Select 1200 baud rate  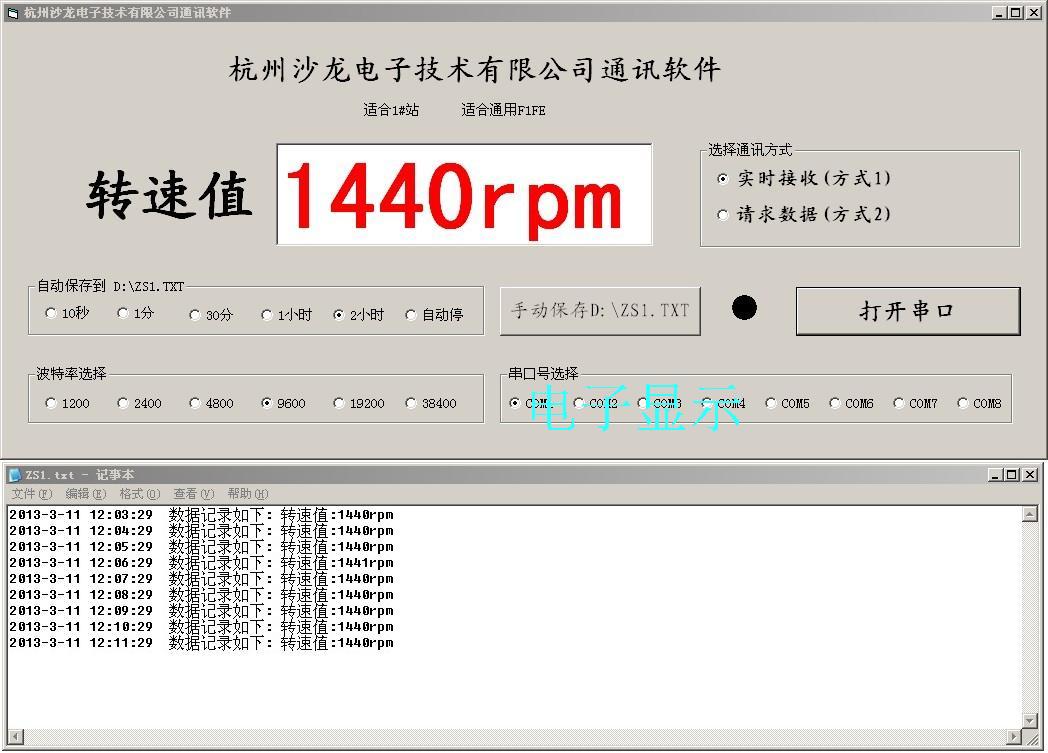(50, 403)
